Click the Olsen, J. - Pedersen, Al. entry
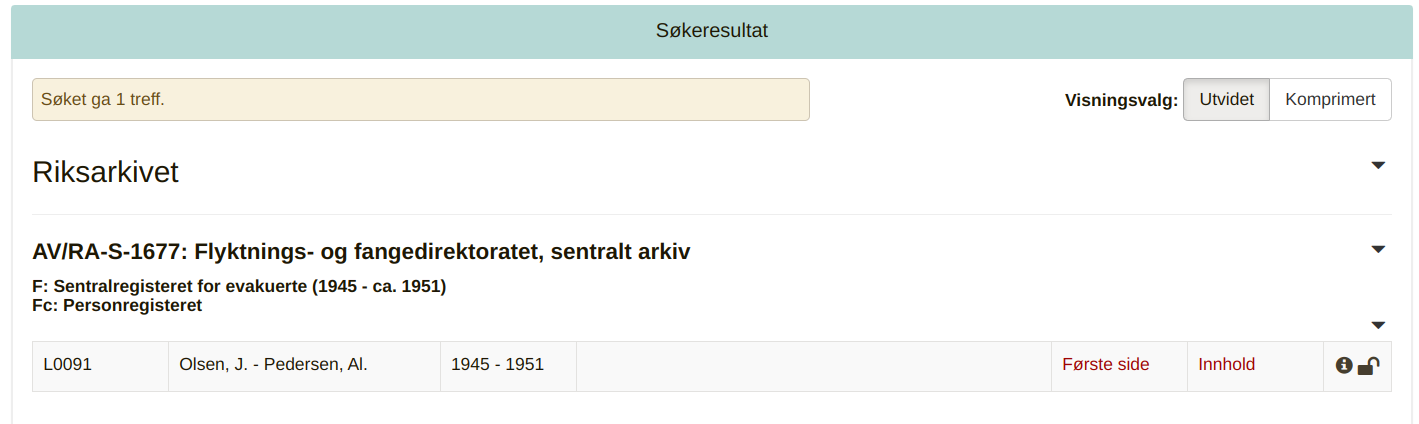The height and width of the screenshot is (424, 1419). click(273, 365)
